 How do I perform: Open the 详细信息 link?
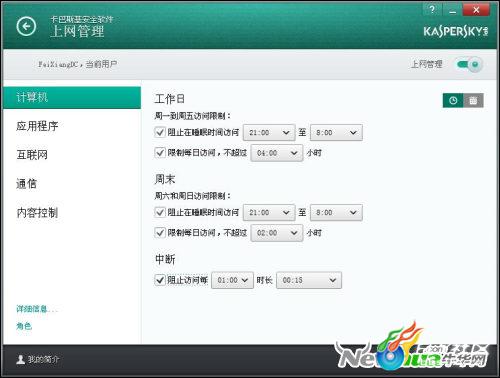coord(37,309)
